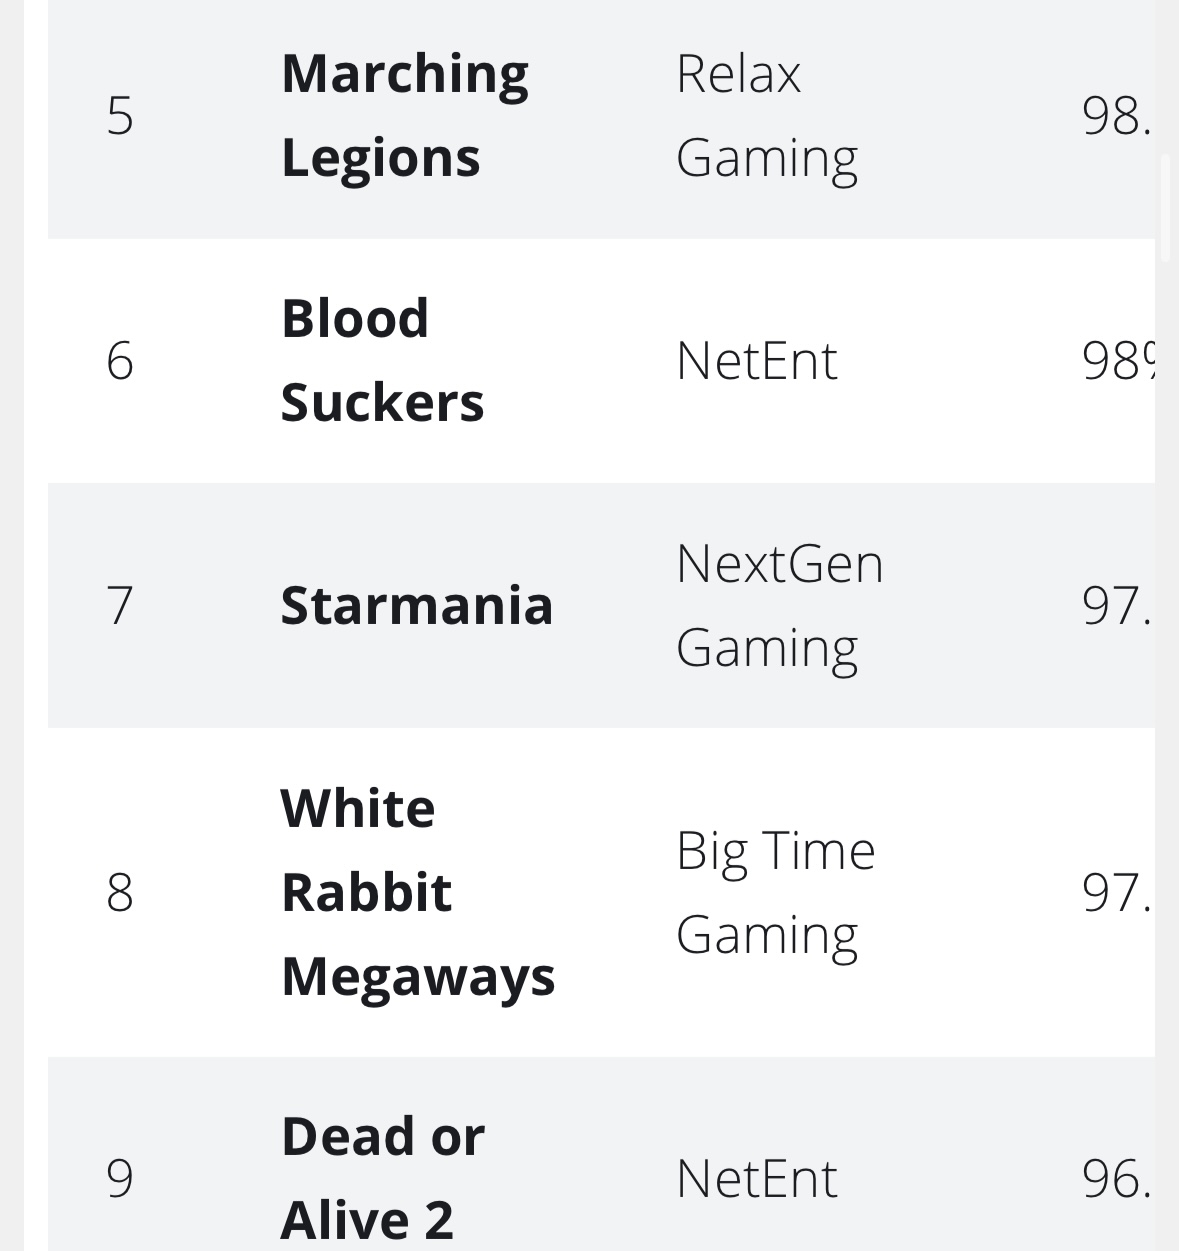The image size is (1179, 1251).
Task: Open the Blood Suckers slot name
Action: tap(382, 360)
